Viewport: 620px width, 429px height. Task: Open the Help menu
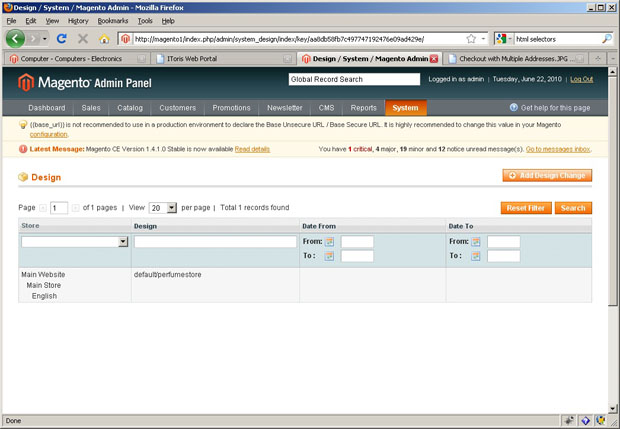(168, 21)
